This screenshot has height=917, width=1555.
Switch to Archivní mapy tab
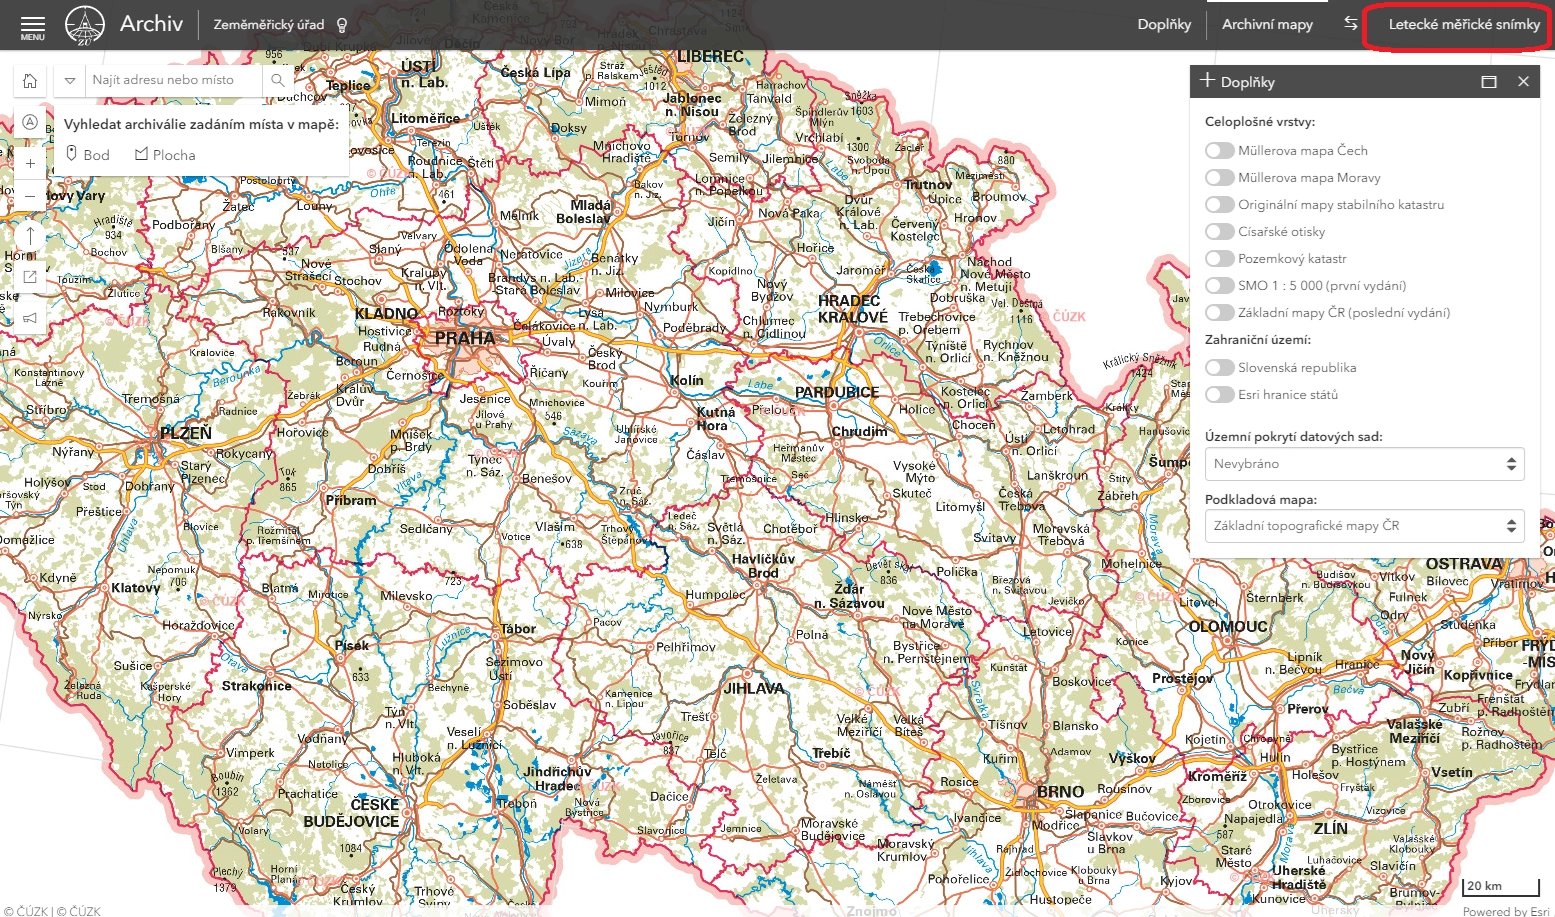(1267, 24)
